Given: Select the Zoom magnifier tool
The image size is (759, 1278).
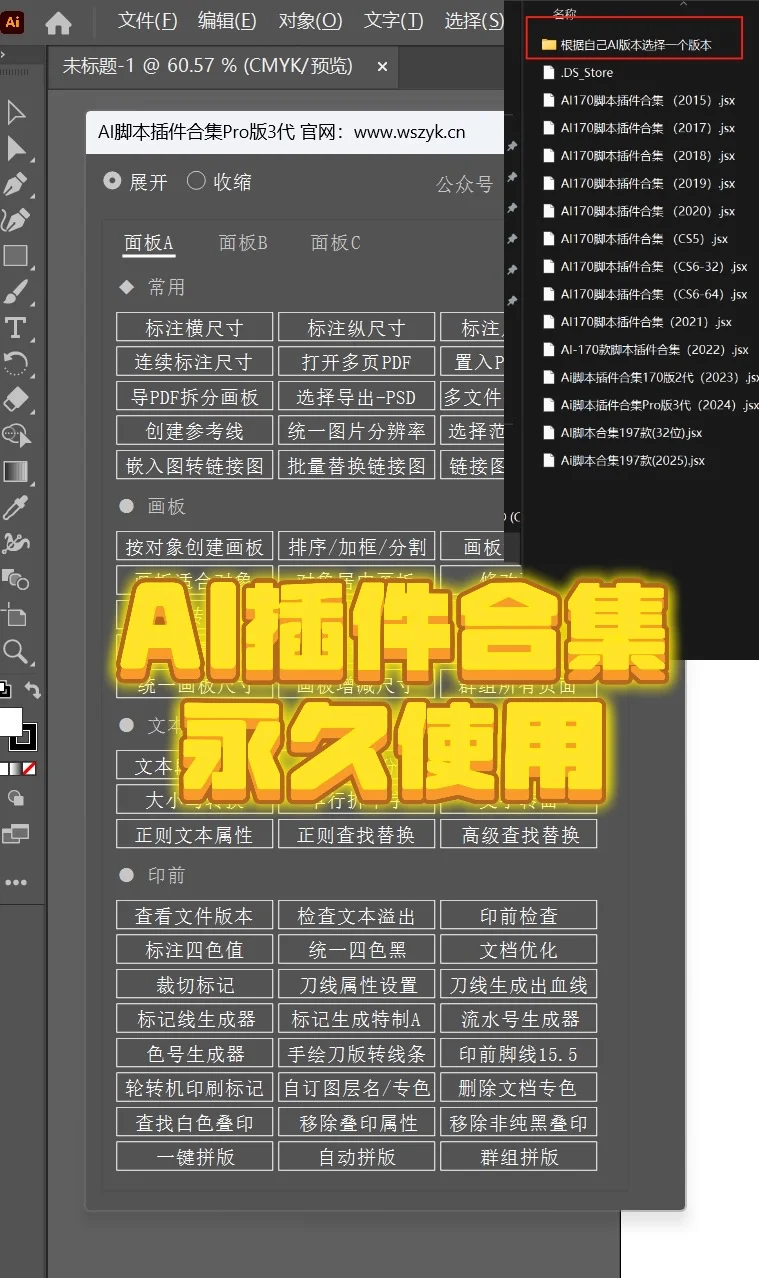Looking at the screenshot, I should tap(16, 652).
